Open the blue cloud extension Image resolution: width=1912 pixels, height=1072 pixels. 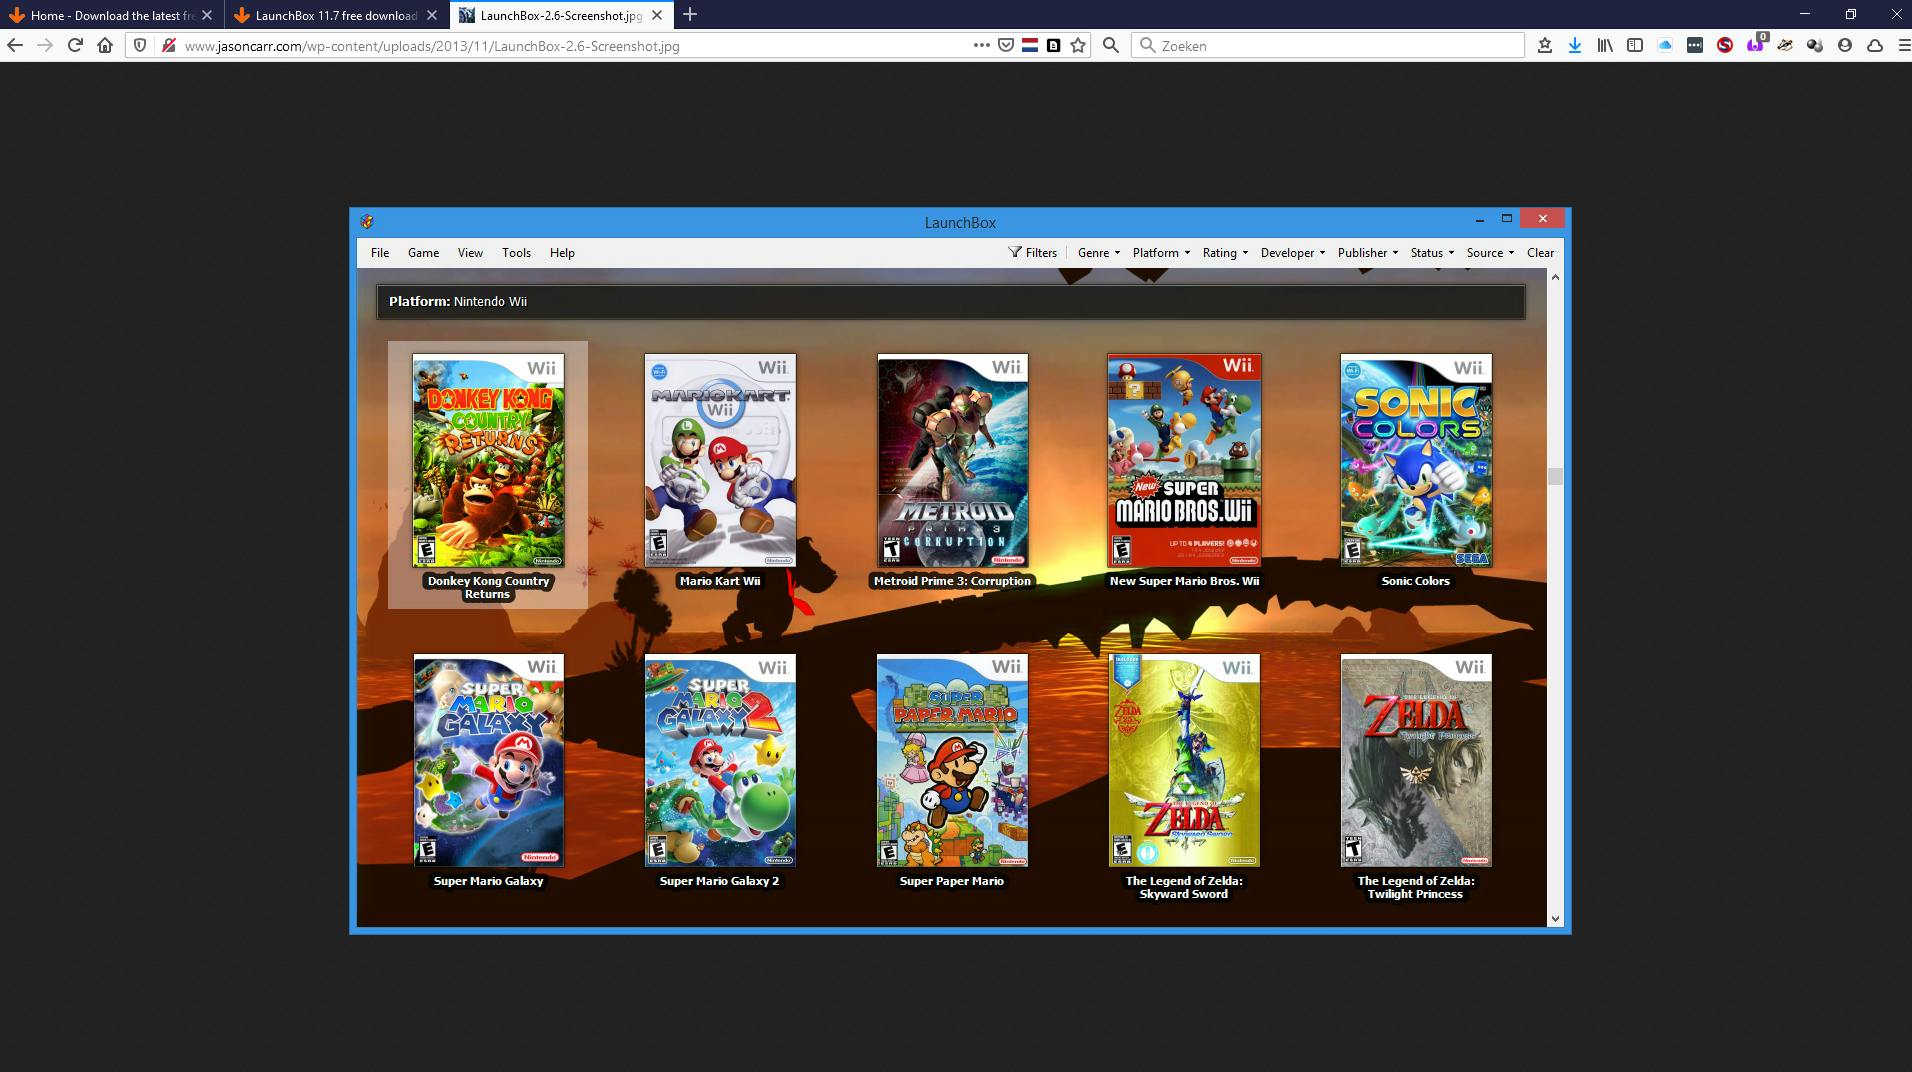[1665, 45]
